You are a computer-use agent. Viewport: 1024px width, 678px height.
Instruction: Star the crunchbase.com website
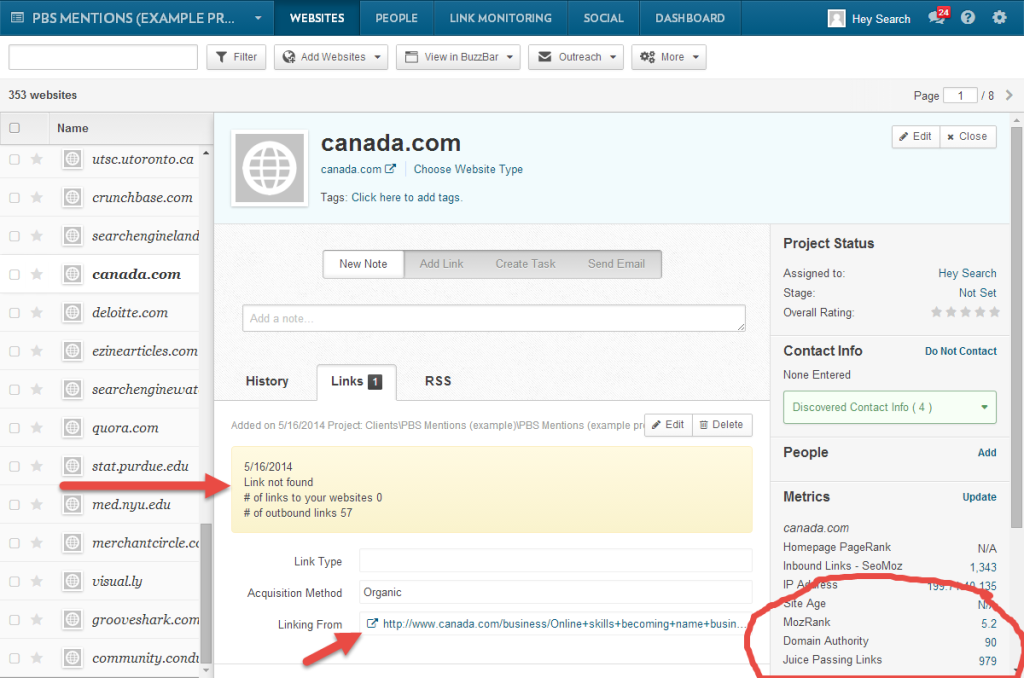coord(37,197)
